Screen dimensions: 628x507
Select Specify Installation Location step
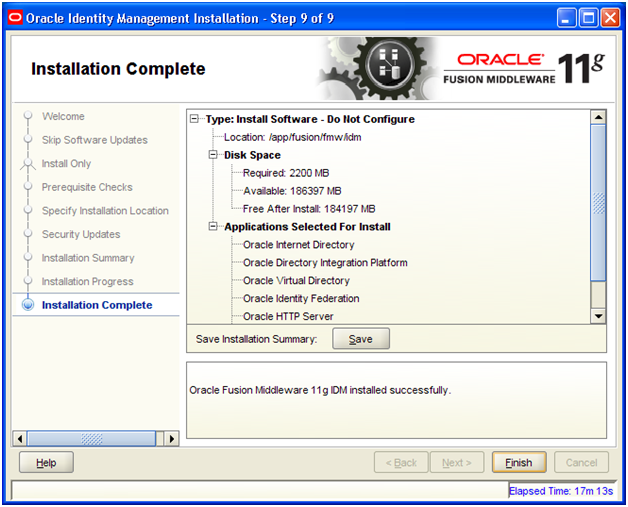click(105, 211)
